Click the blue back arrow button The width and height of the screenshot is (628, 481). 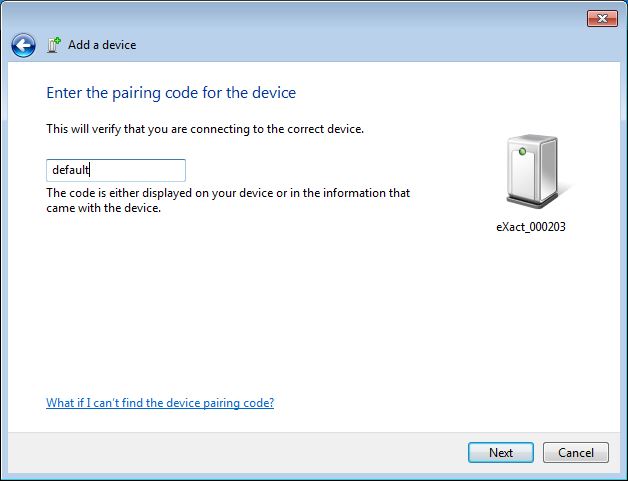[x=23, y=45]
